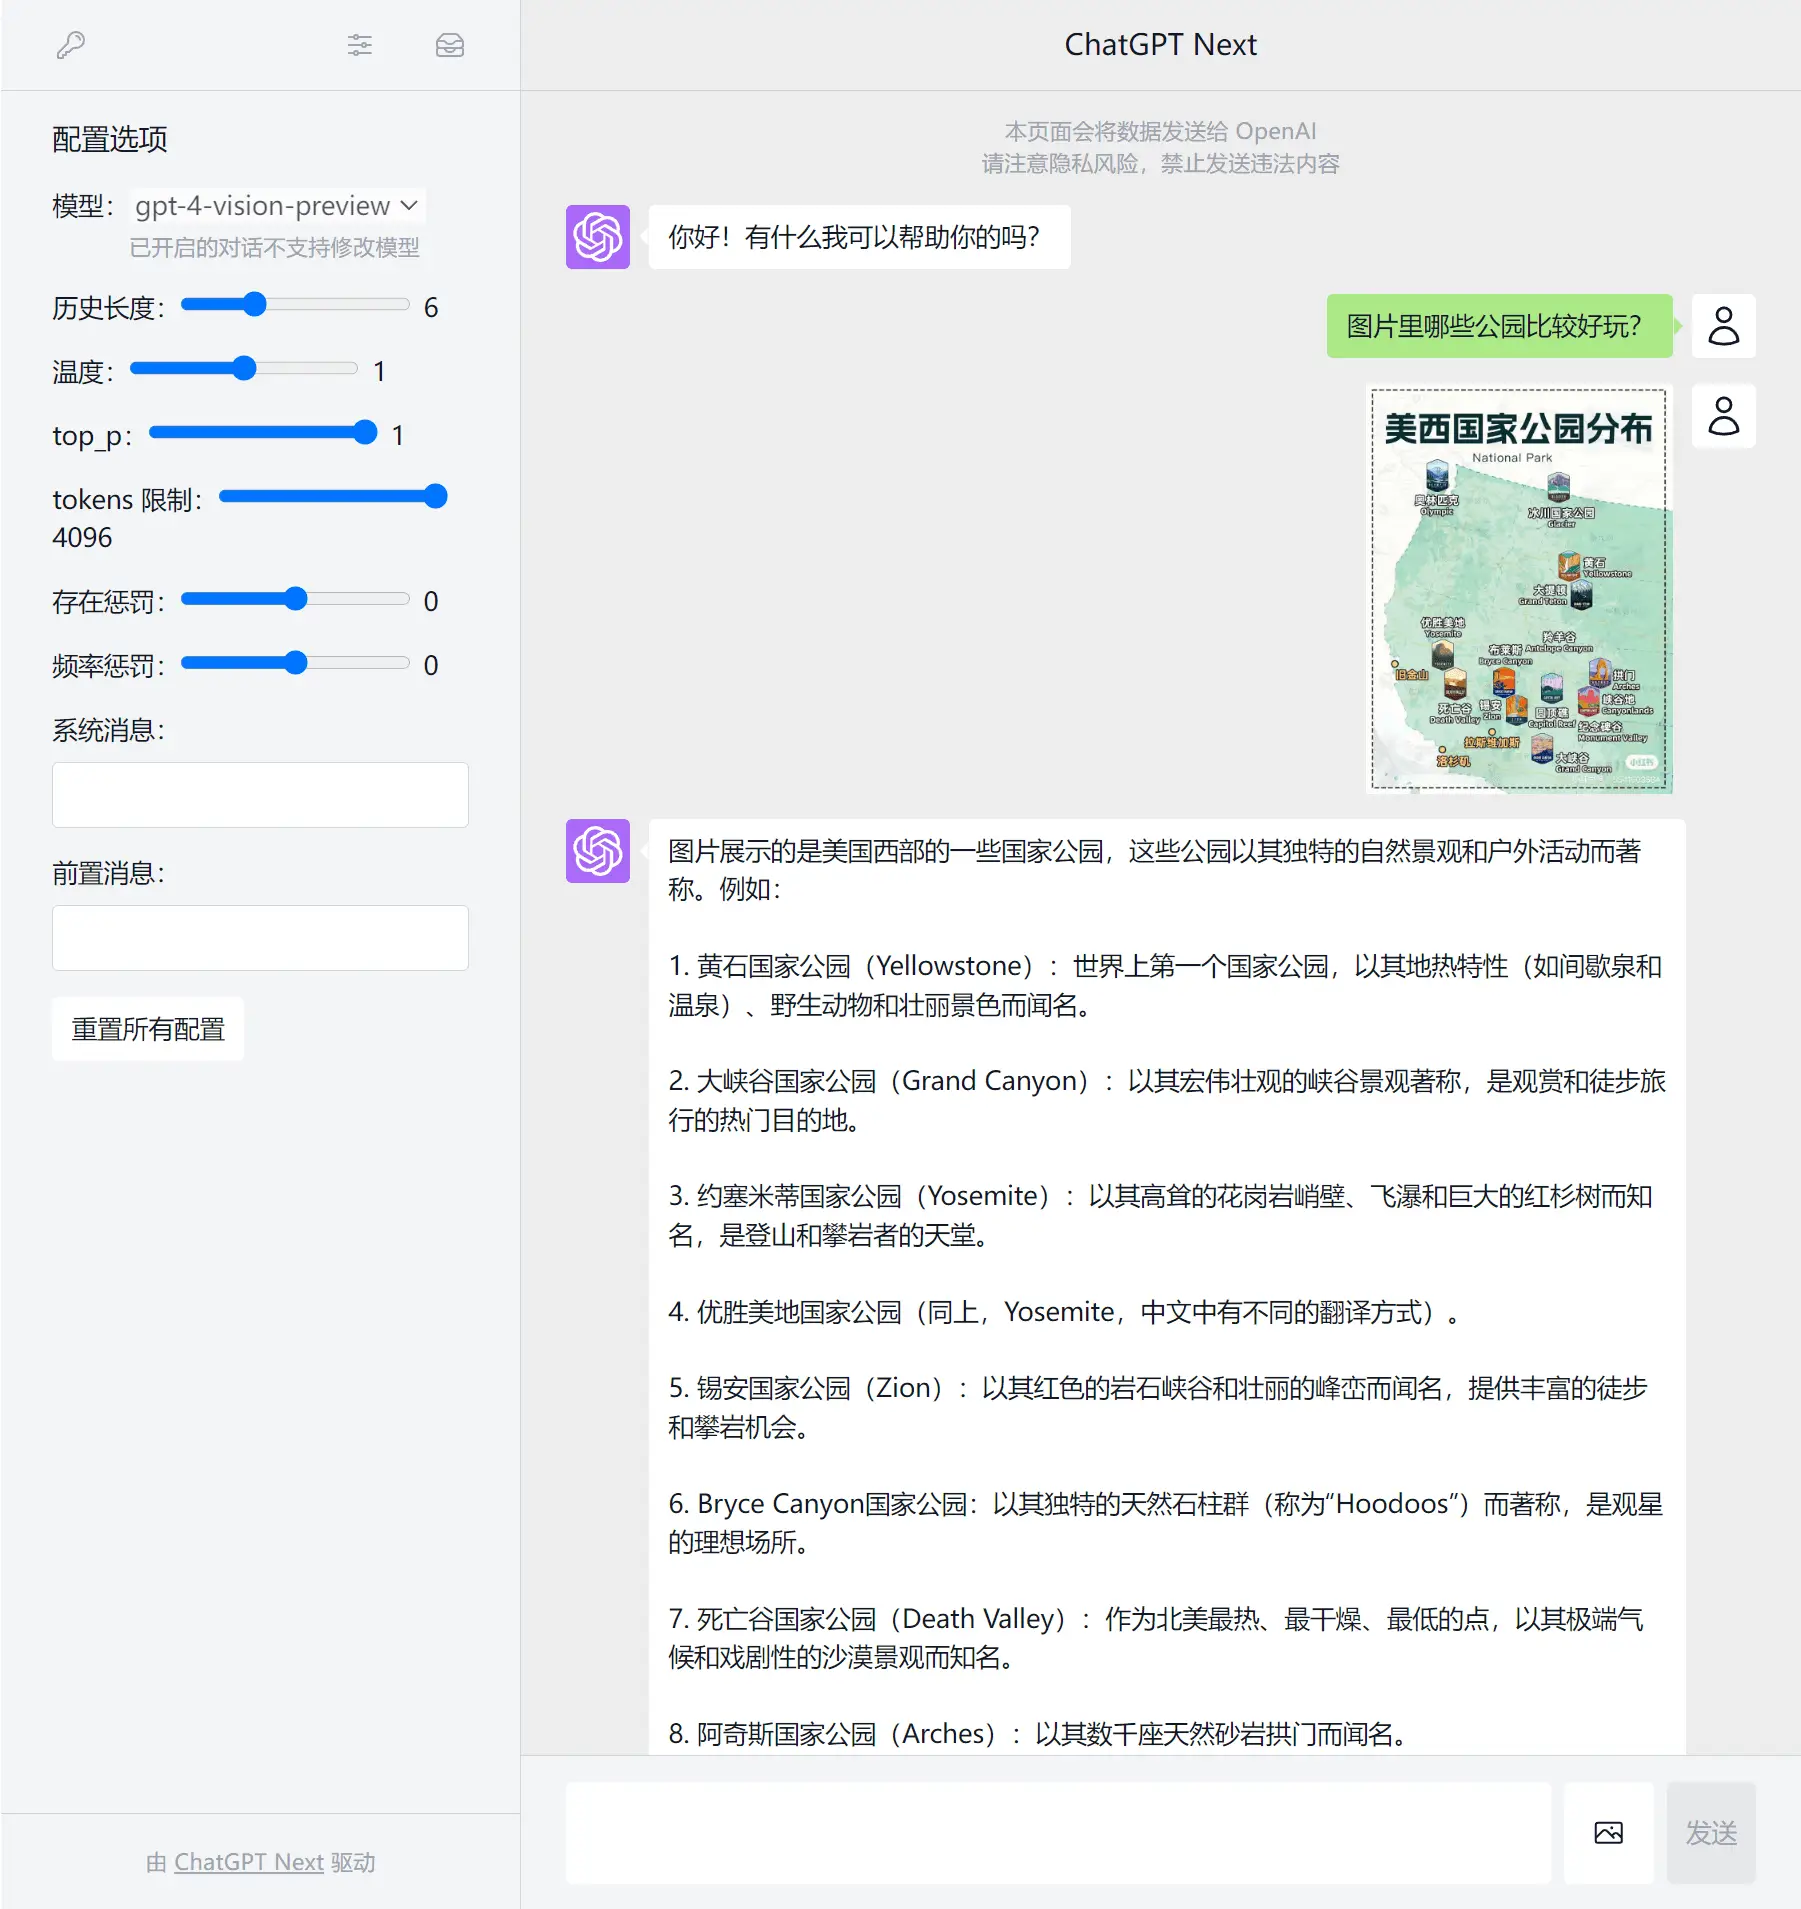
Task: Click the inbox tray icon
Action: (x=449, y=45)
